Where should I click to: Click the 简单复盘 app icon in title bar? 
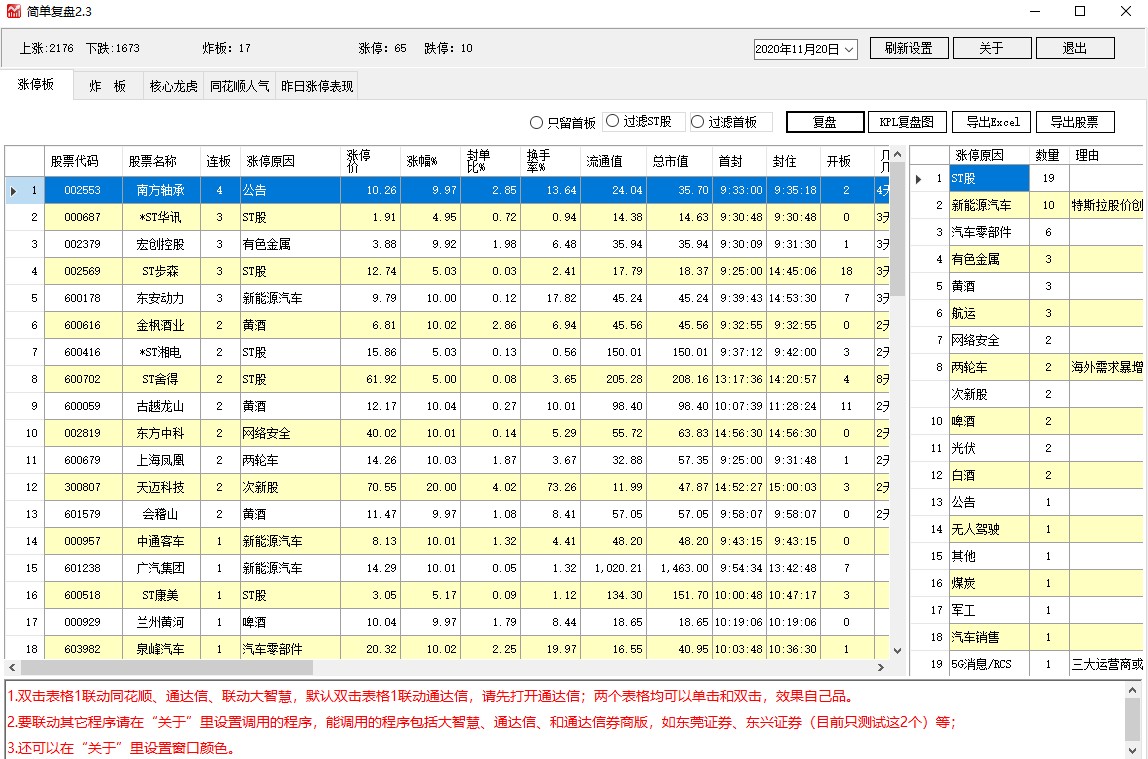click(x=14, y=12)
